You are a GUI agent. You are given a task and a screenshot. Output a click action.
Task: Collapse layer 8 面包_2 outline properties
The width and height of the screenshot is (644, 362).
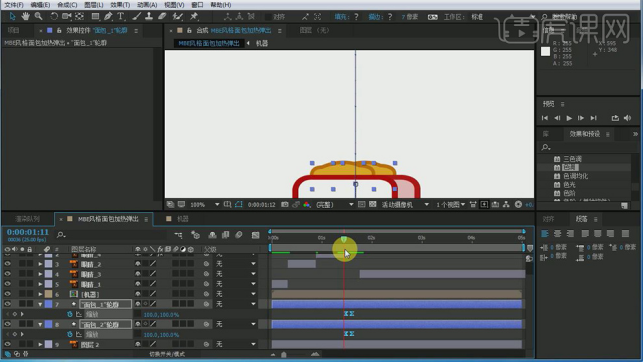pyautogui.click(x=40, y=324)
